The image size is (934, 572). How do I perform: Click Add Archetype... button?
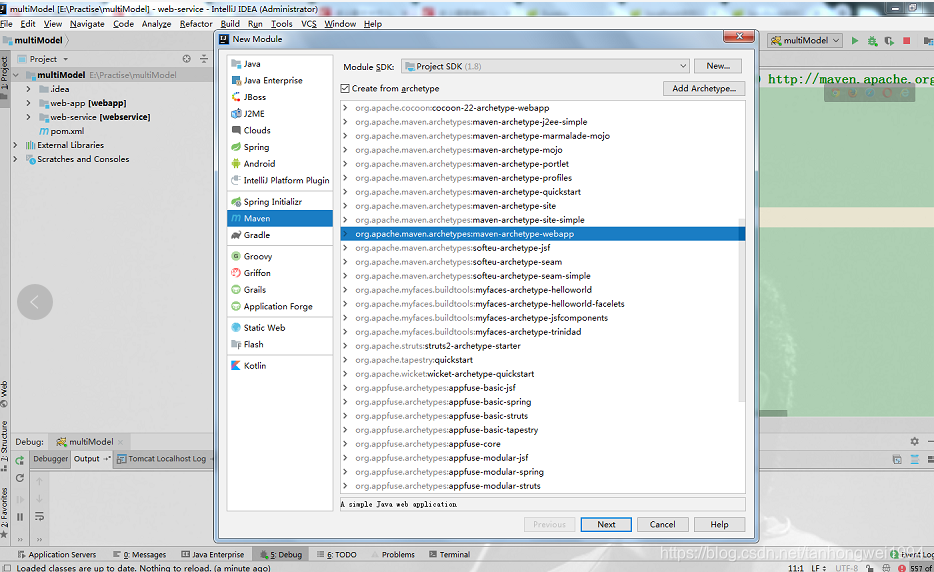pos(703,88)
